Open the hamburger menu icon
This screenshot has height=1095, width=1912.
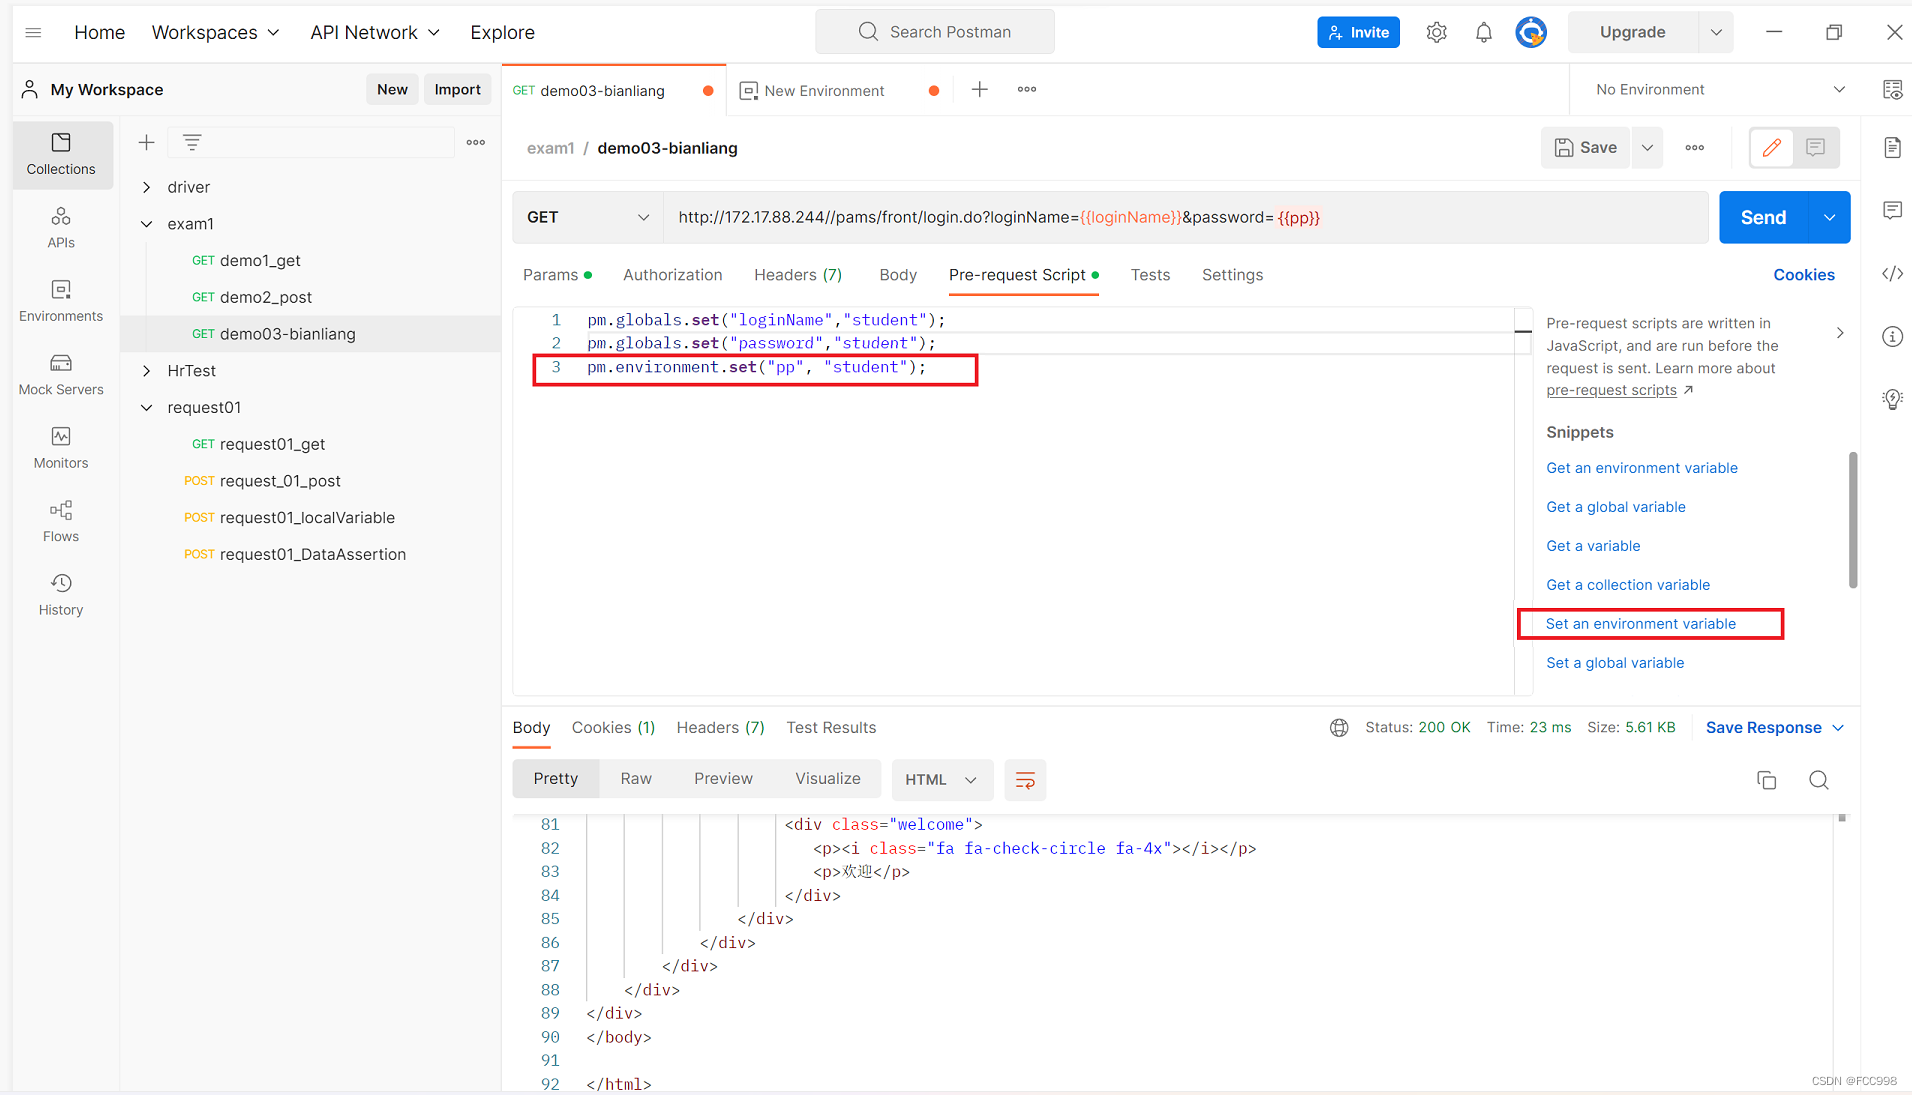point(33,32)
